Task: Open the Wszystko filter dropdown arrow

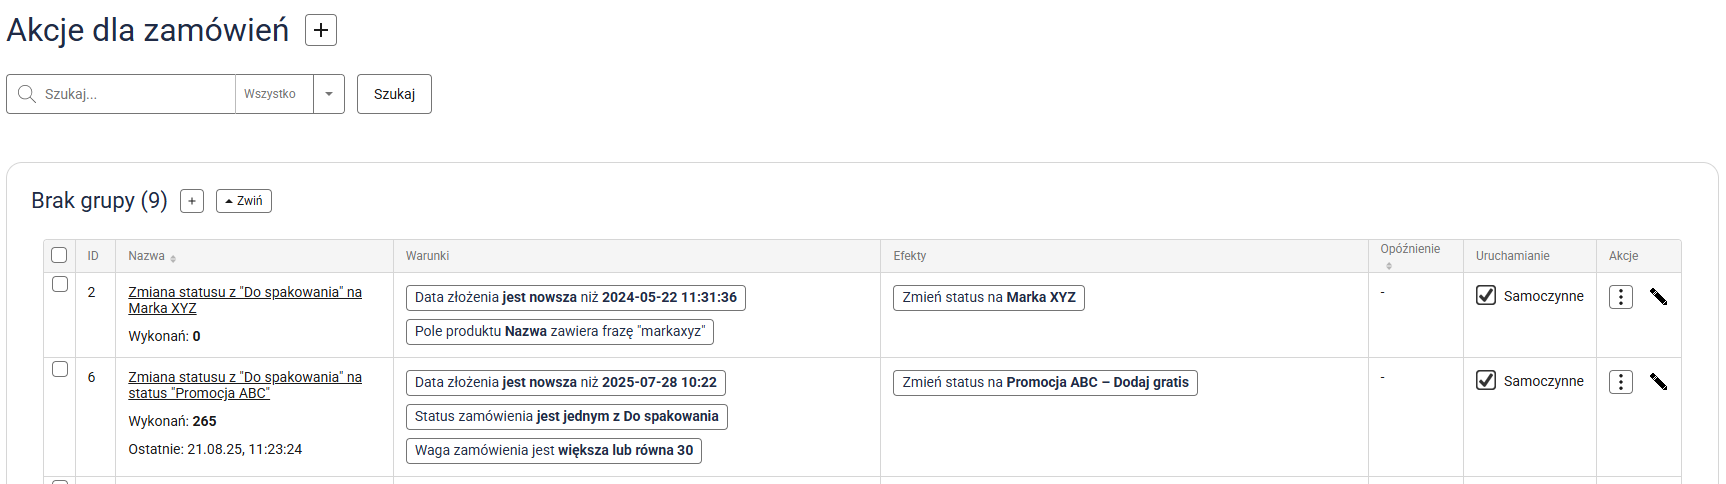Action: [329, 94]
